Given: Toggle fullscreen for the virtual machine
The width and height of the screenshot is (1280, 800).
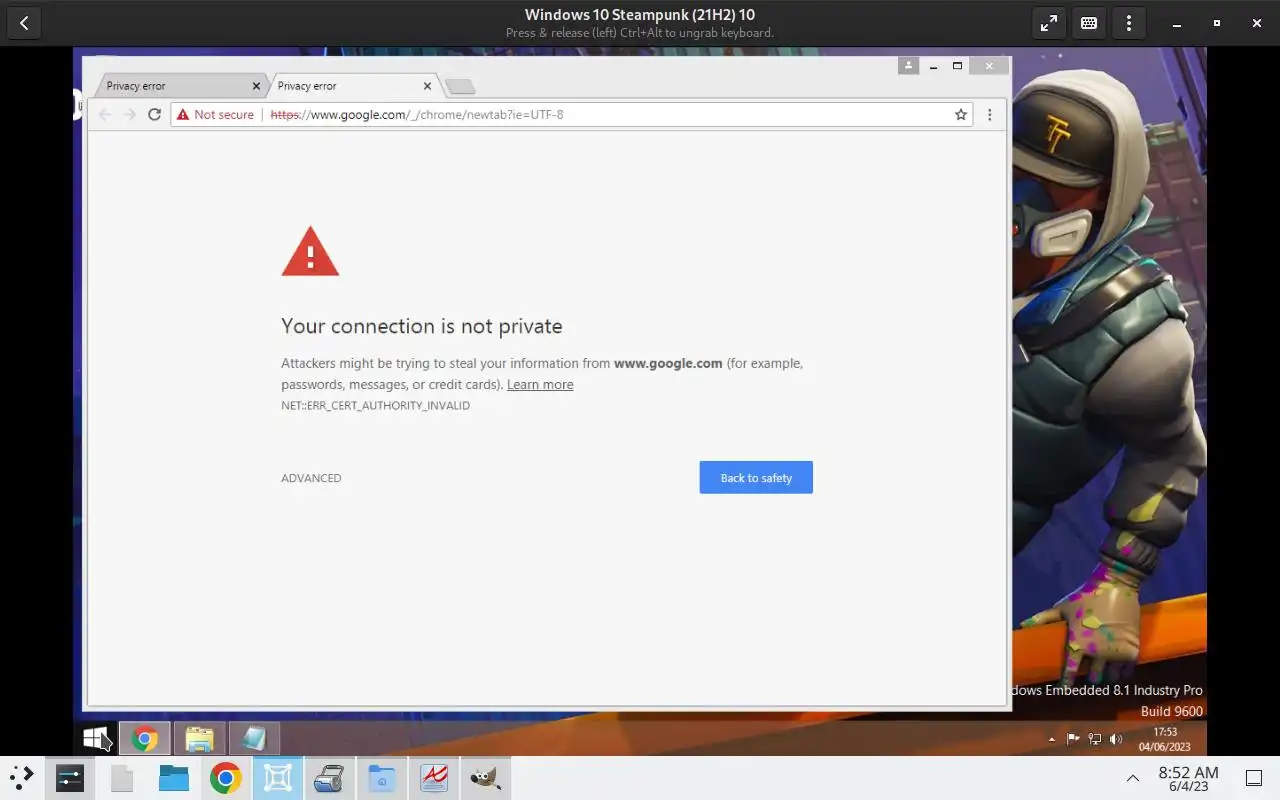Looking at the screenshot, I should pyautogui.click(x=1049, y=23).
